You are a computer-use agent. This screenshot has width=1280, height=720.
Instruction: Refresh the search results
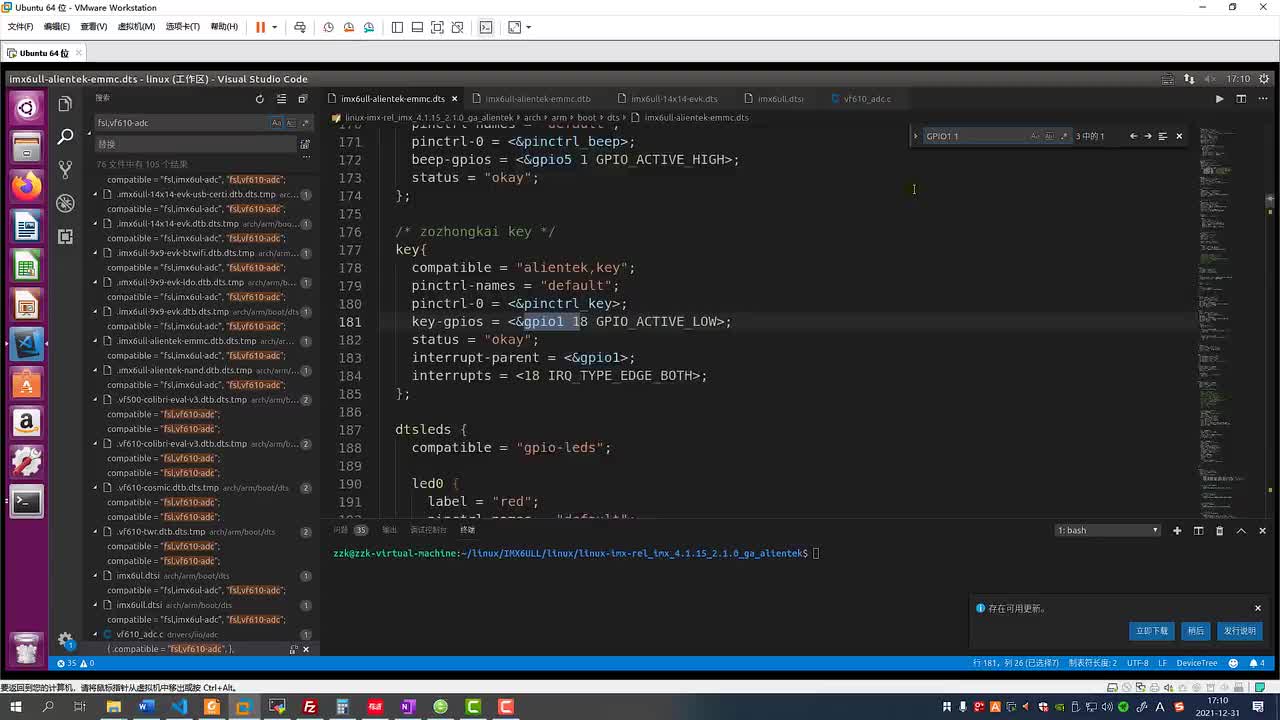click(x=260, y=99)
